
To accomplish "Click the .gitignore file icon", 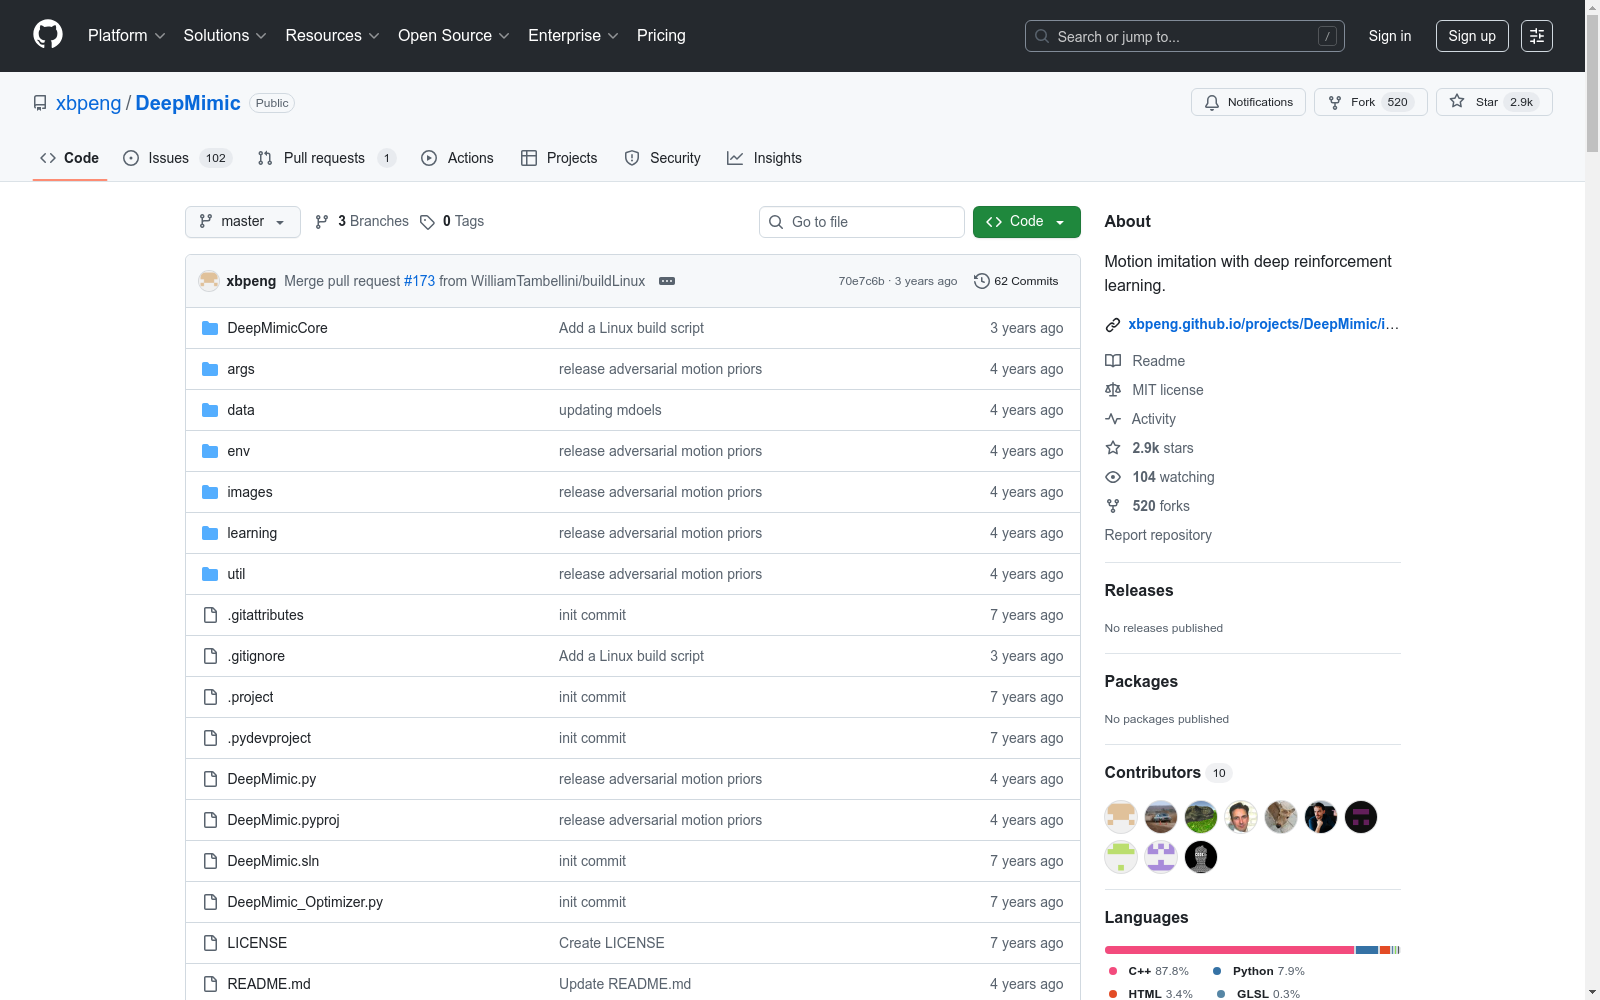I will coord(210,656).
